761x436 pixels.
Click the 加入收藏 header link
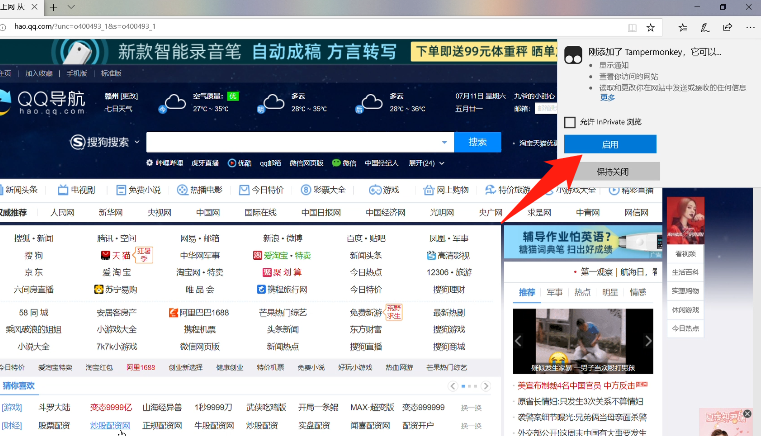pyautogui.click(x=39, y=73)
